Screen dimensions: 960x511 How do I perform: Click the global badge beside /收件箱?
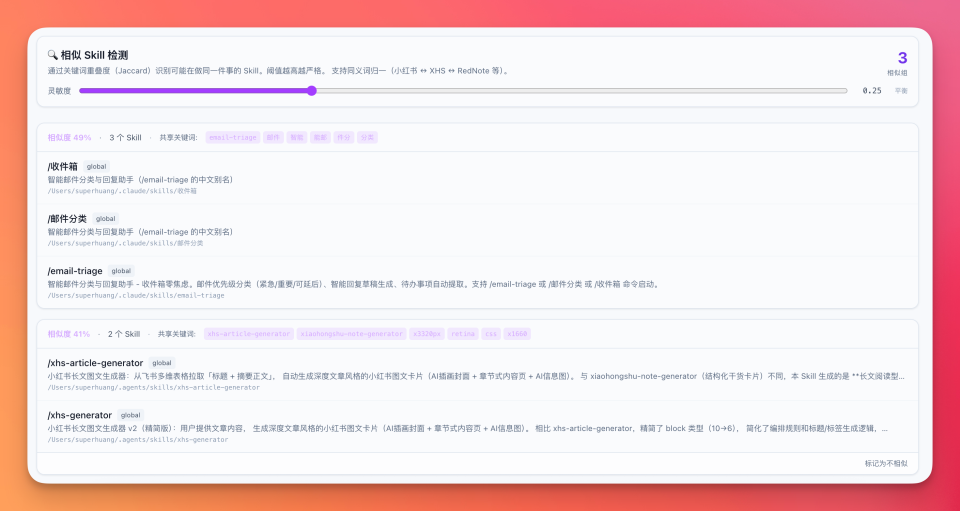tap(97, 166)
